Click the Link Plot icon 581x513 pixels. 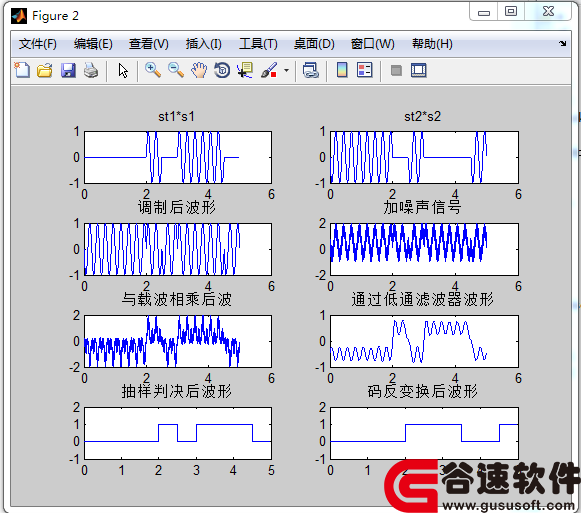pos(311,70)
